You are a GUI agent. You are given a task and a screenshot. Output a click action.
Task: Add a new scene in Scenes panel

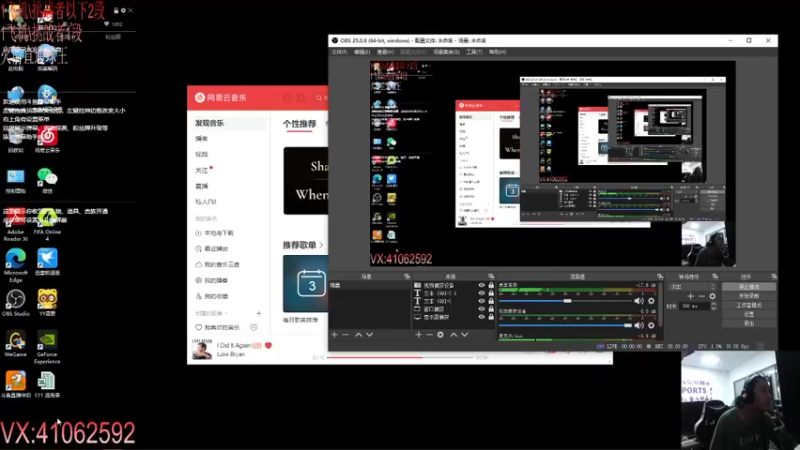pyautogui.click(x=335, y=335)
